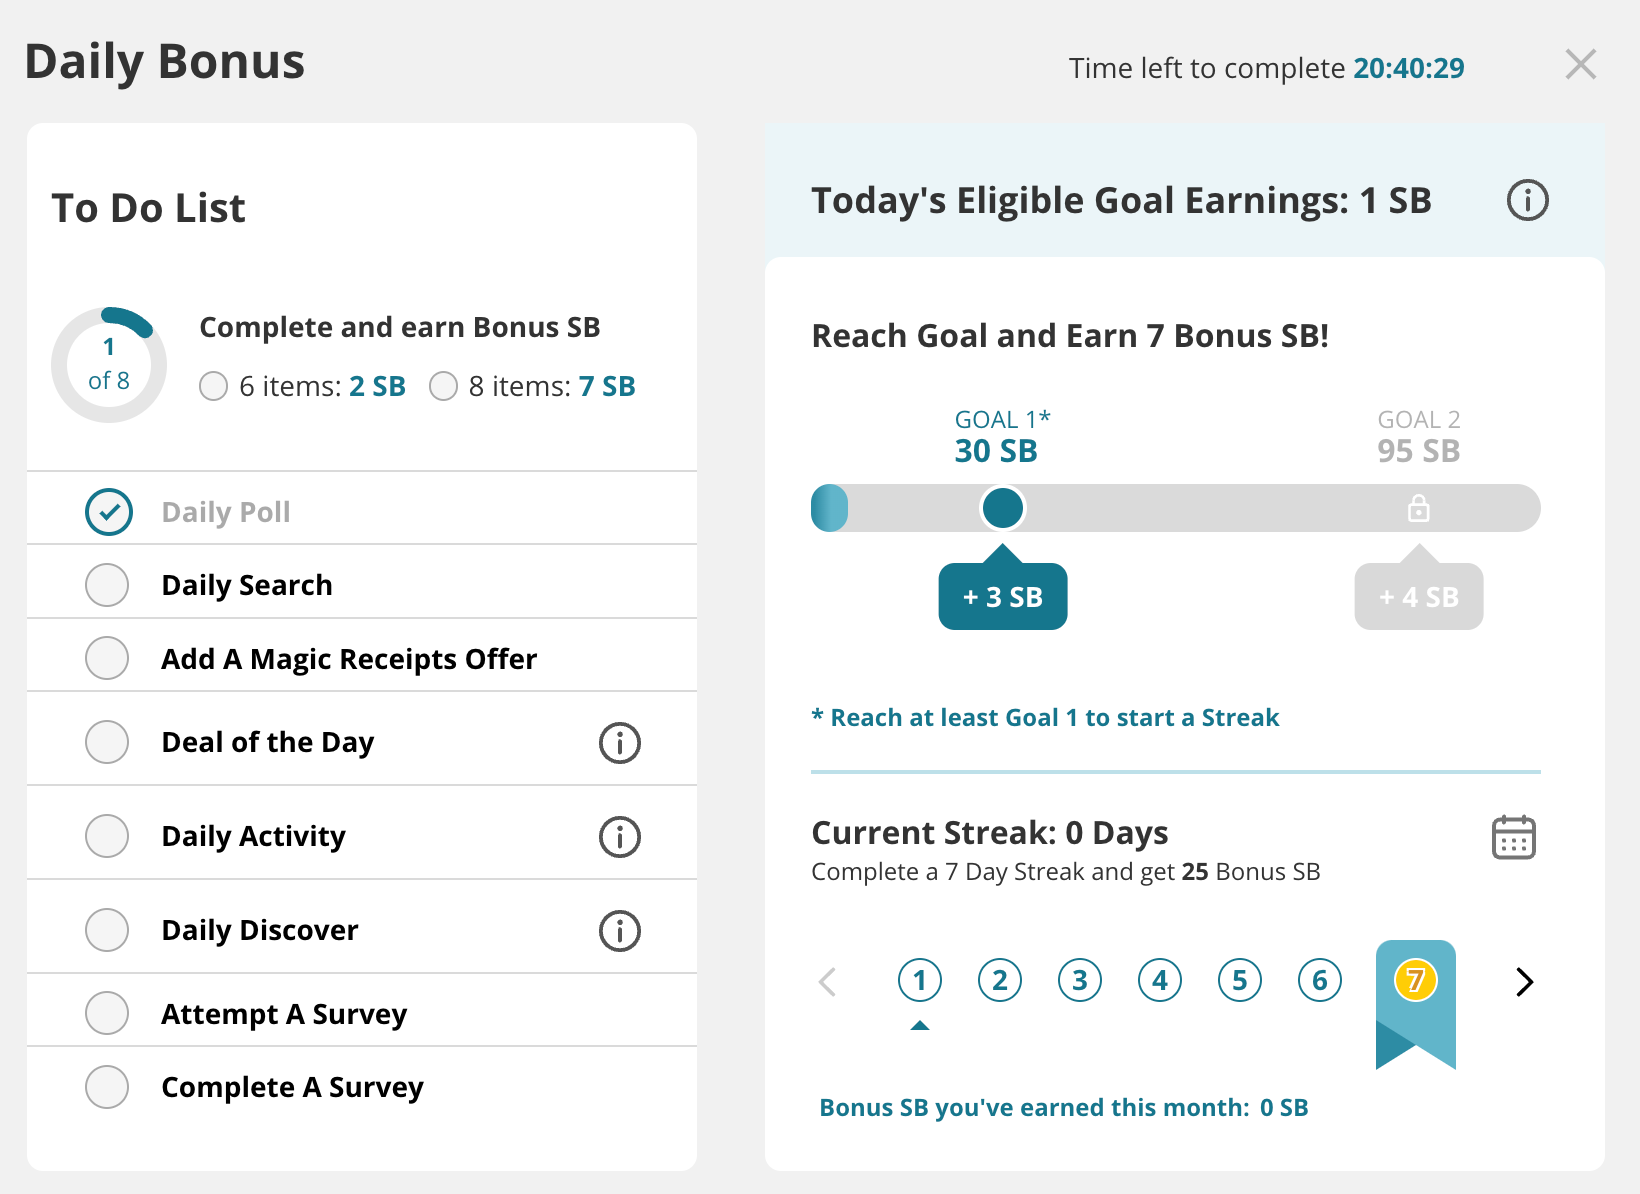View info about Daily Activity
This screenshot has width=1640, height=1194.
(620, 836)
